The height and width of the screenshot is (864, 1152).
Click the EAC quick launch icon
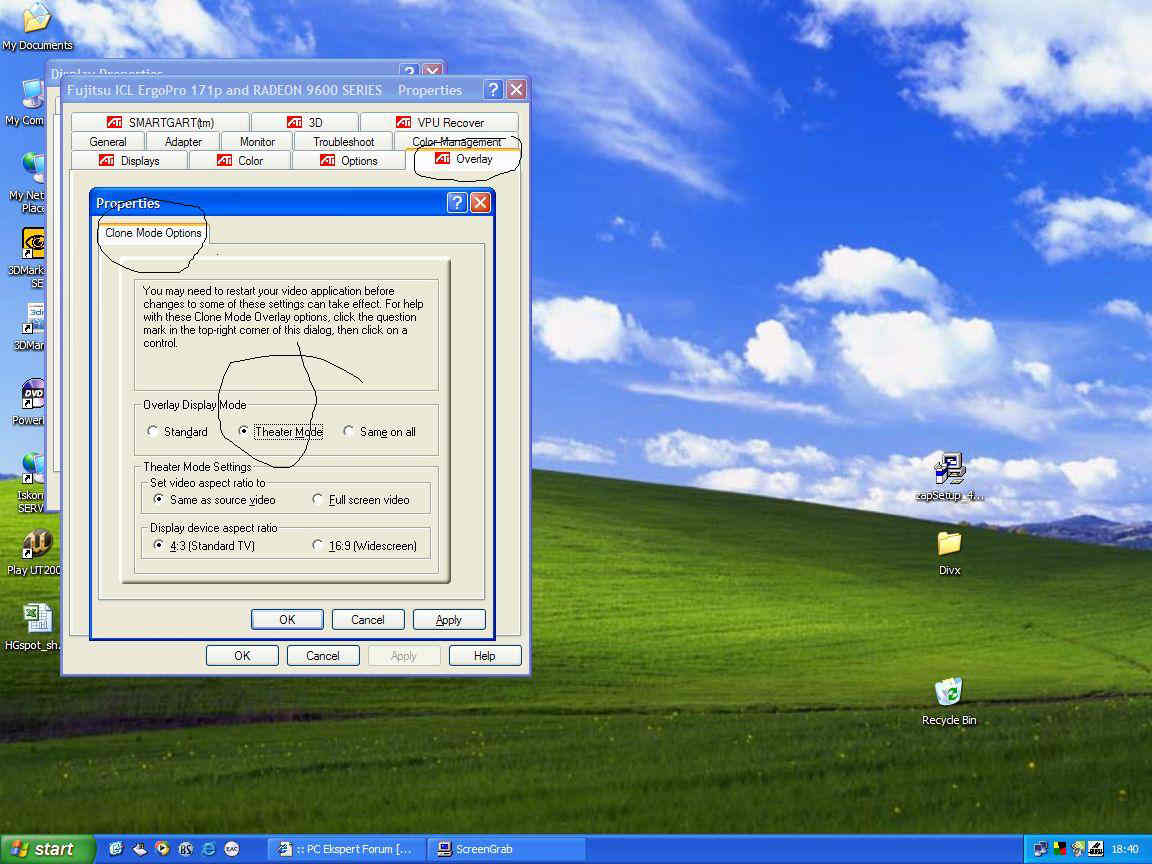point(231,849)
